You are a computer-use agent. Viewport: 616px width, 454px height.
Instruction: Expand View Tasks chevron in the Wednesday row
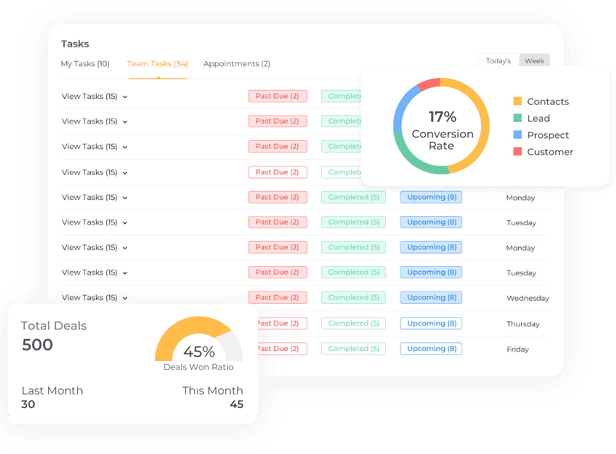(x=125, y=298)
